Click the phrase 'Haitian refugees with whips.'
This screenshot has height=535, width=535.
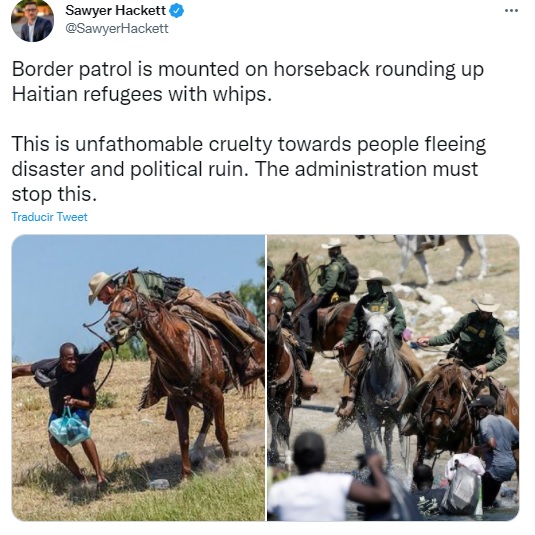[142, 94]
